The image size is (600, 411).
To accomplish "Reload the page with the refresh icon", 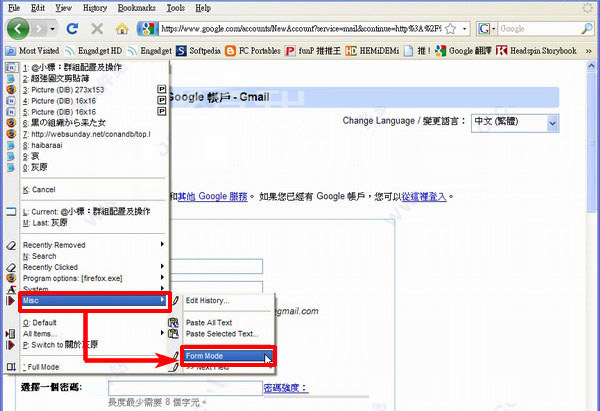I will coord(72,29).
